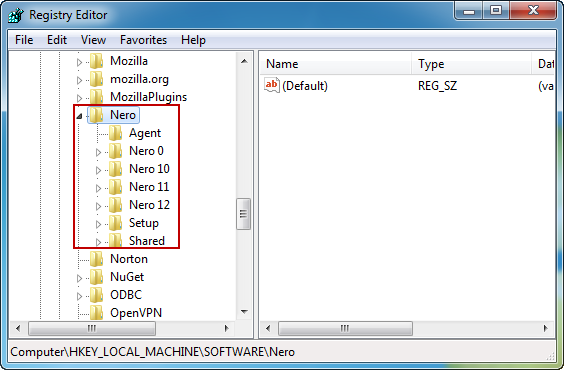The height and width of the screenshot is (370, 564).
Task: Click the Mozilla folder icon
Action: pos(96,61)
